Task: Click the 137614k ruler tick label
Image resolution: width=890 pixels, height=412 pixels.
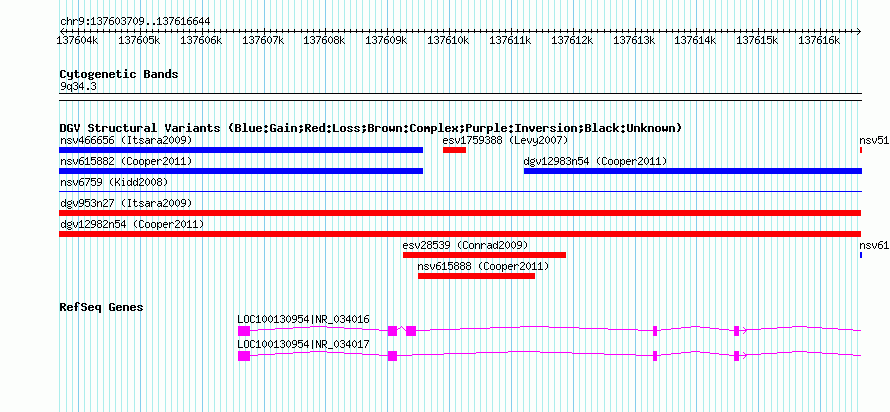Action: pos(695,40)
